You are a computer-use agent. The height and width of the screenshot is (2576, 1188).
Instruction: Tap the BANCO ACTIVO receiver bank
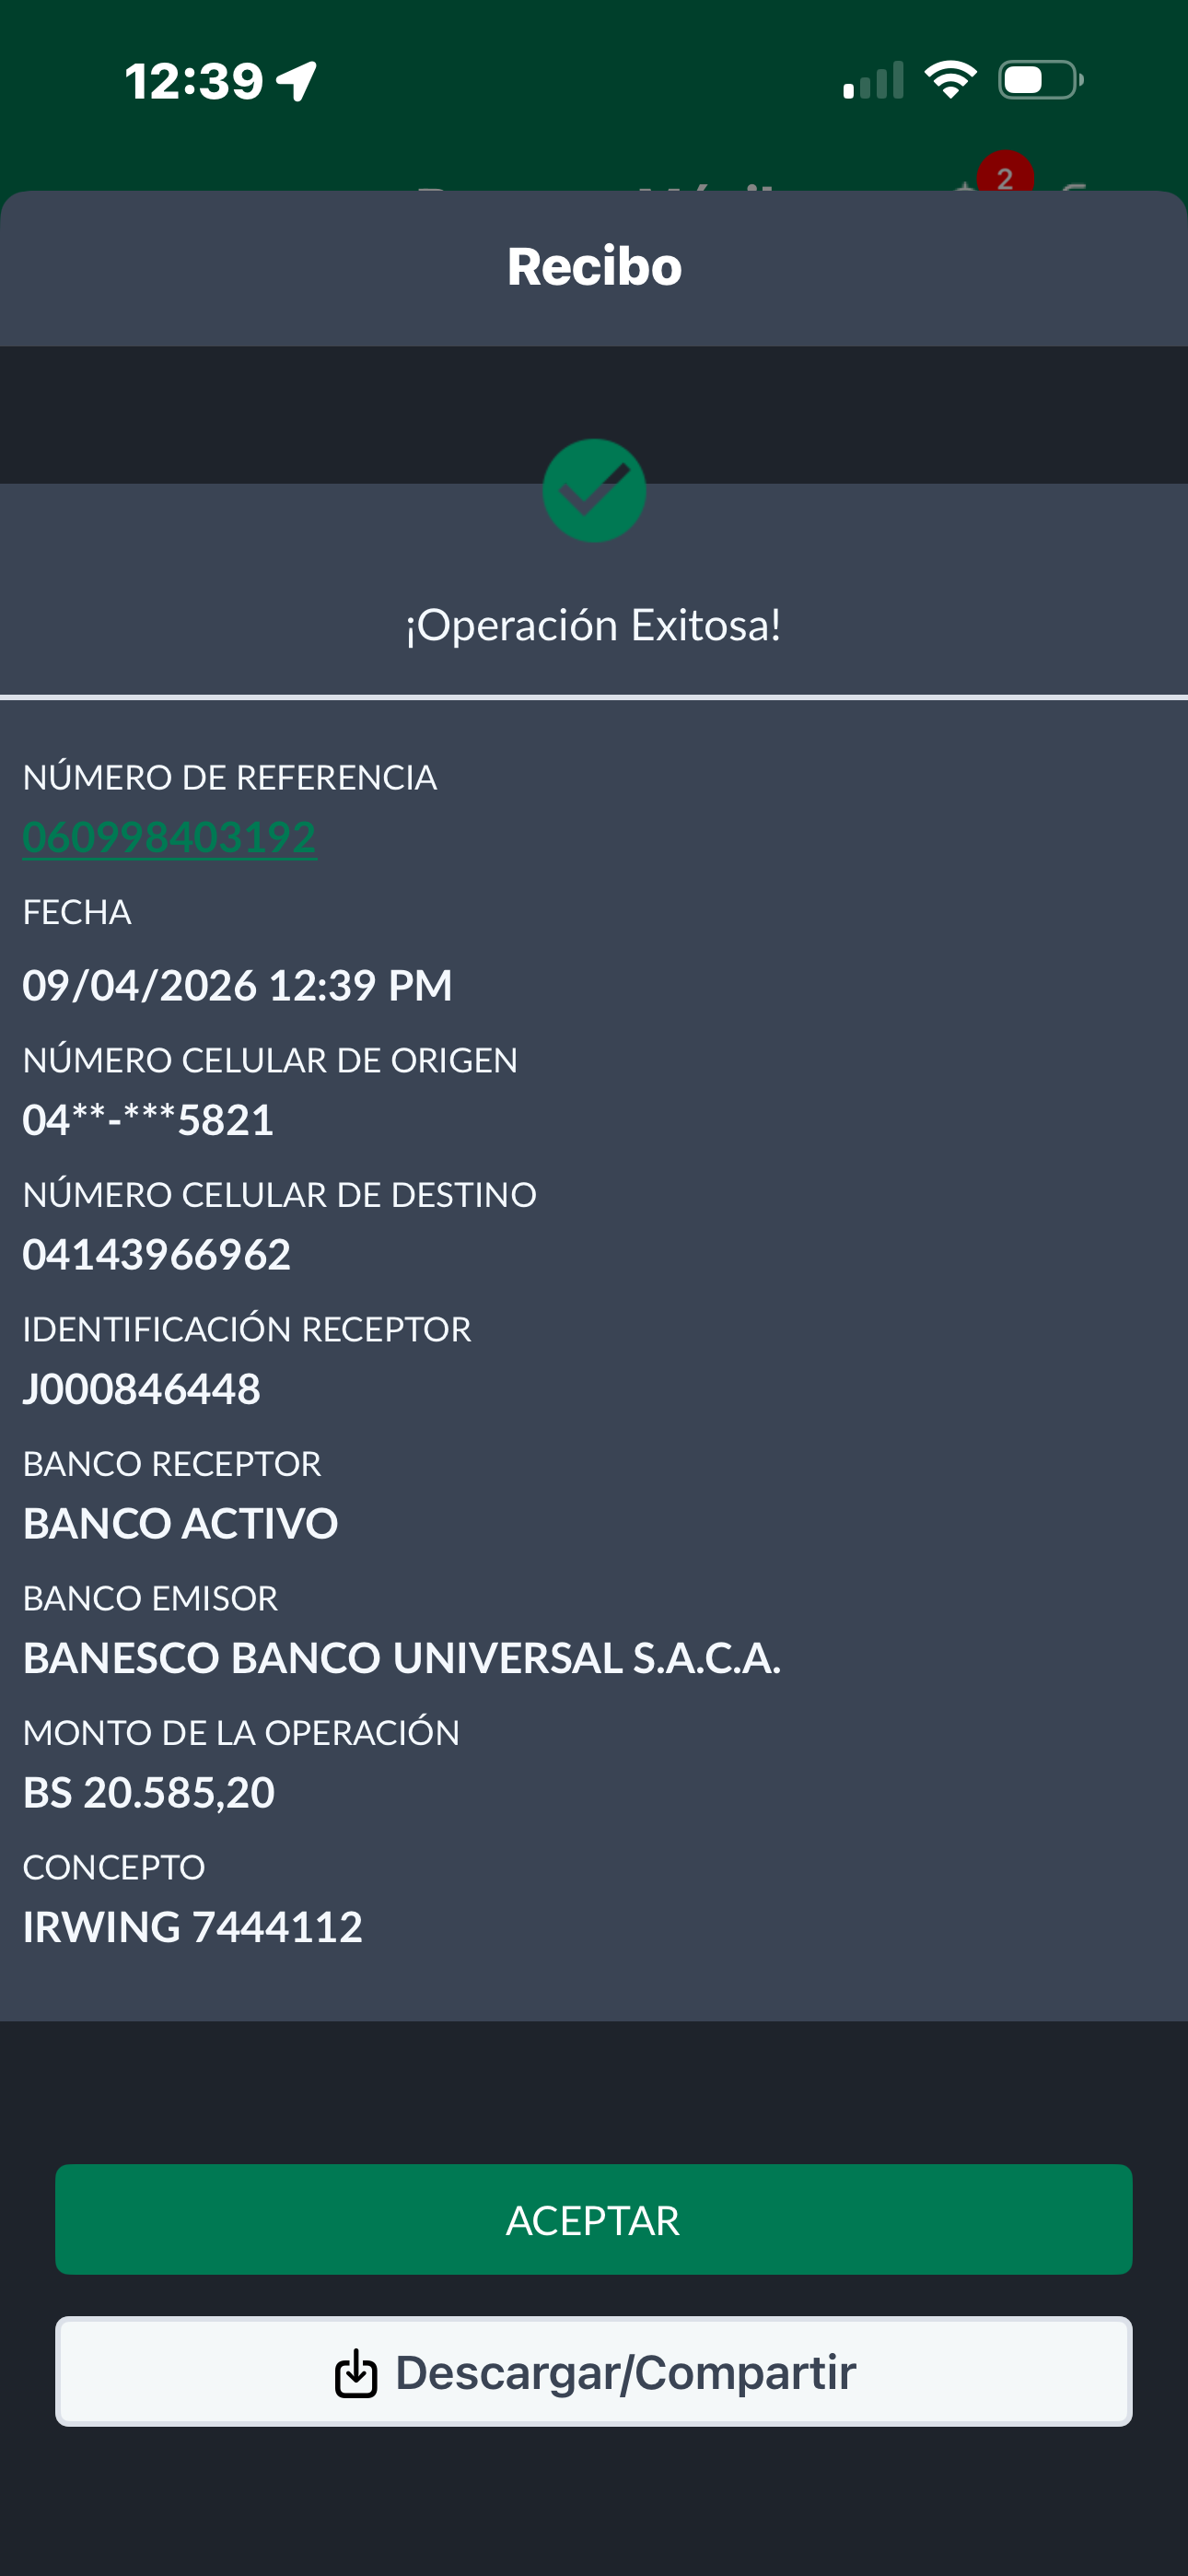pyautogui.click(x=181, y=1523)
